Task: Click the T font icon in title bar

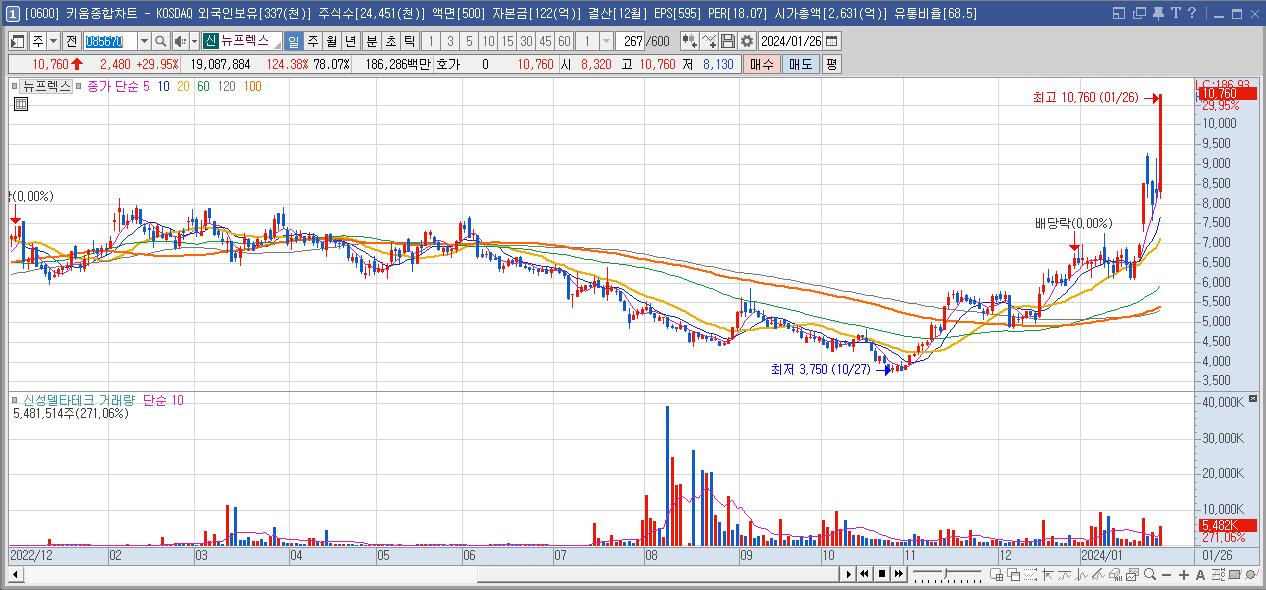Action: tap(1176, 13)
